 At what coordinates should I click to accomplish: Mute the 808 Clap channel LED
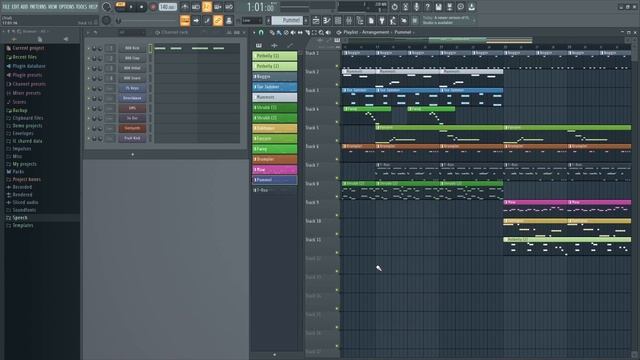[89, 58]
